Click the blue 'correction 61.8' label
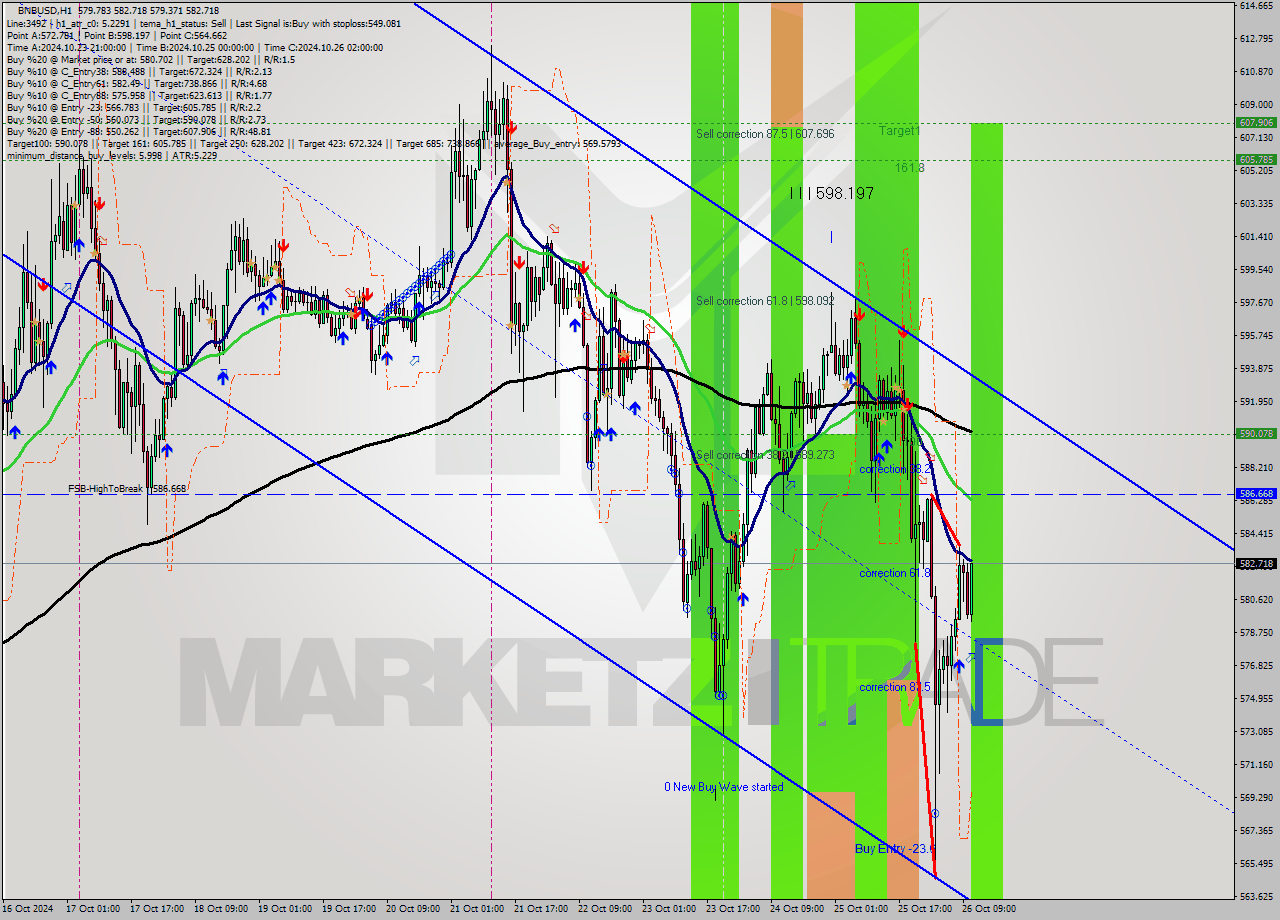 point(895,573)
